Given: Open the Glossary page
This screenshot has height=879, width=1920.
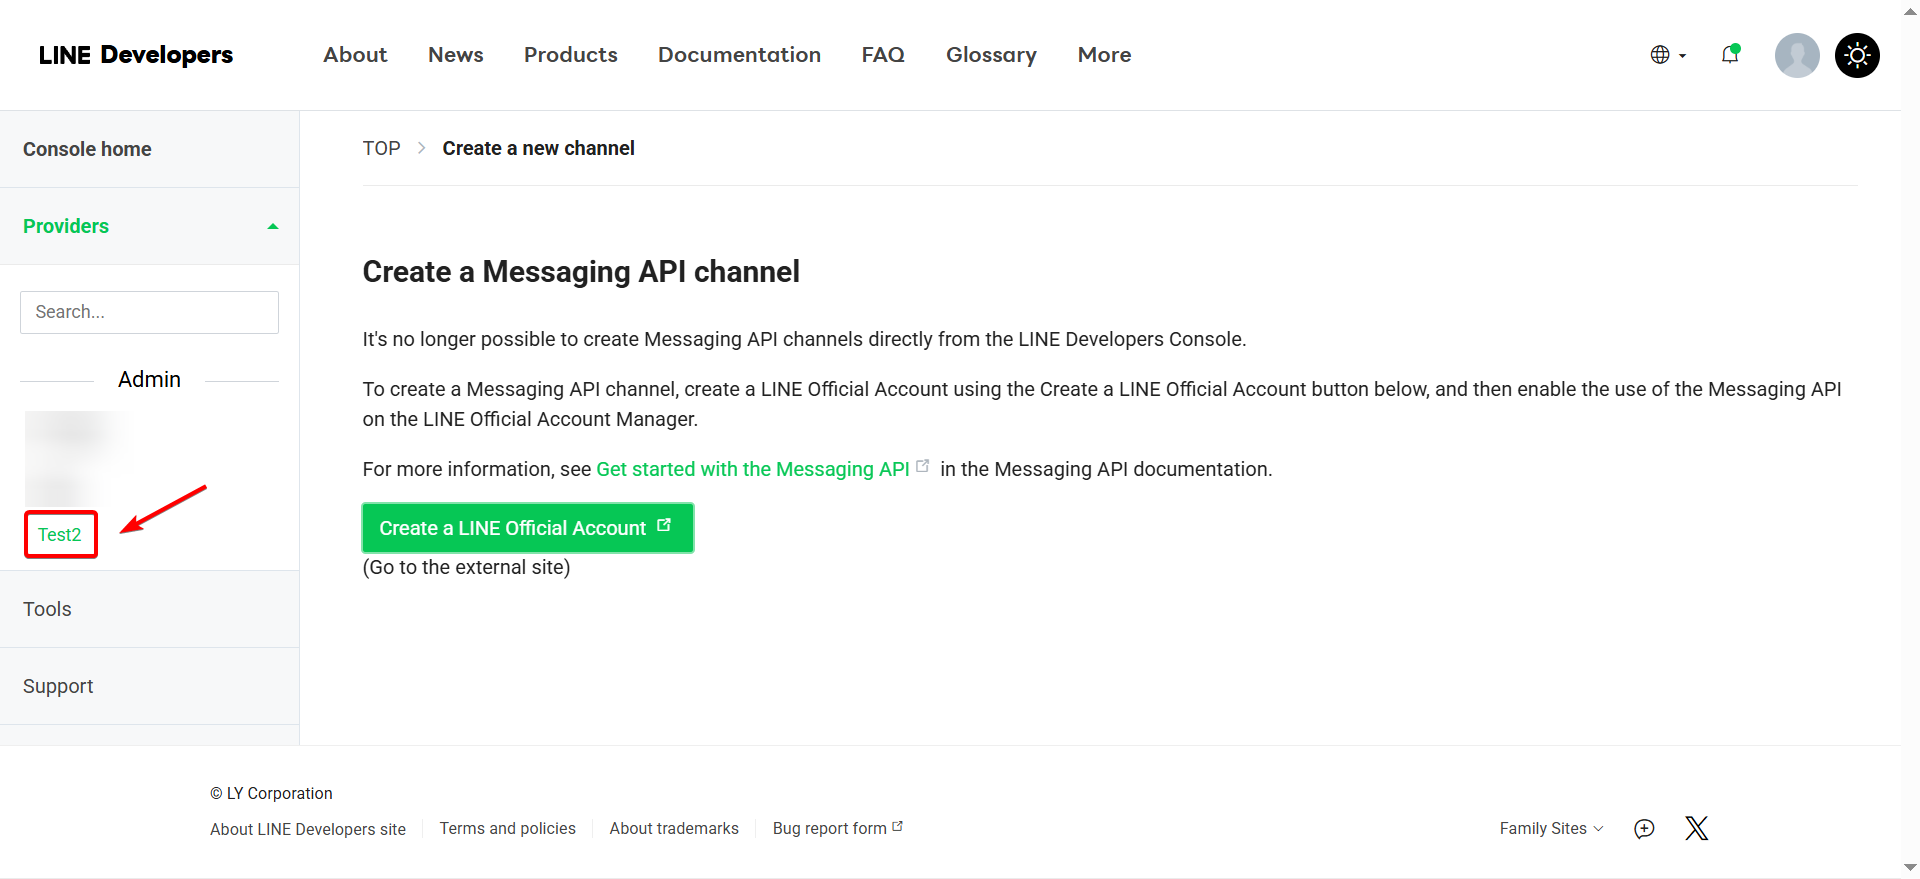Looking at the screenshot, I should click(991, 55).
